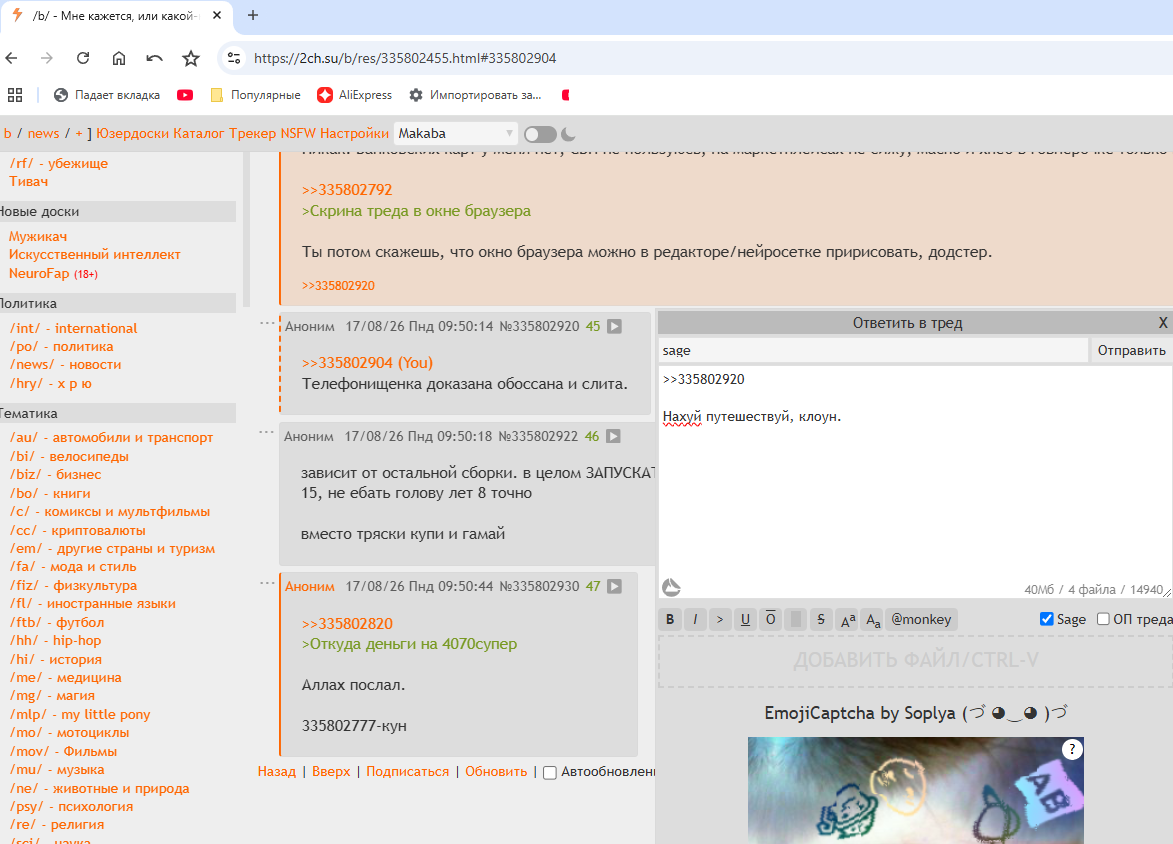
Task: Click play arrow icon on post №335802920
Action: pyautogui.click(x=614, y=326)
